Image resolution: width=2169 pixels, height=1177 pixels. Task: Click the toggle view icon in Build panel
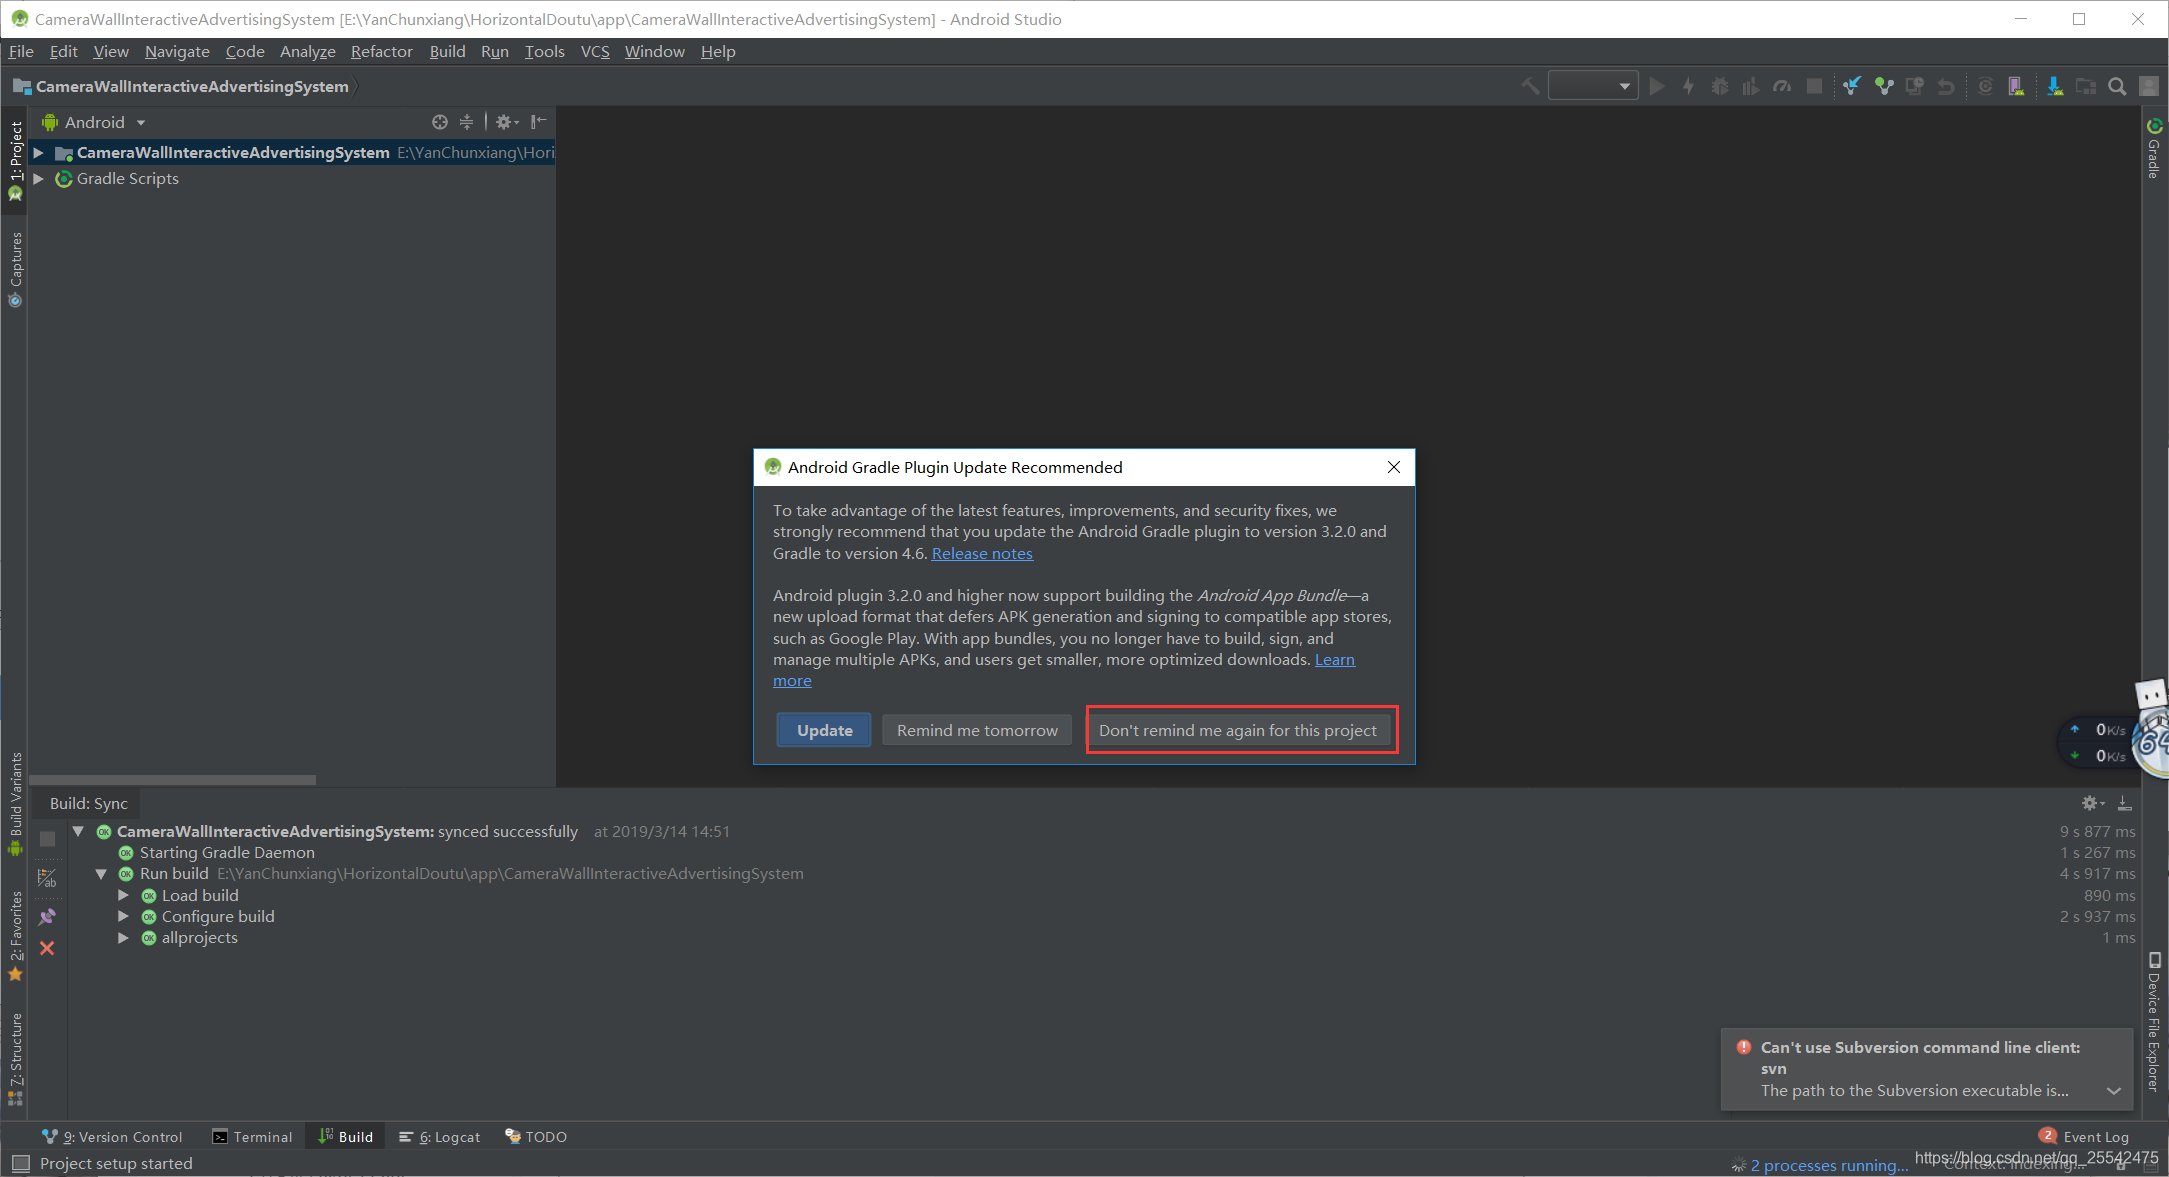tap(47, 878)
